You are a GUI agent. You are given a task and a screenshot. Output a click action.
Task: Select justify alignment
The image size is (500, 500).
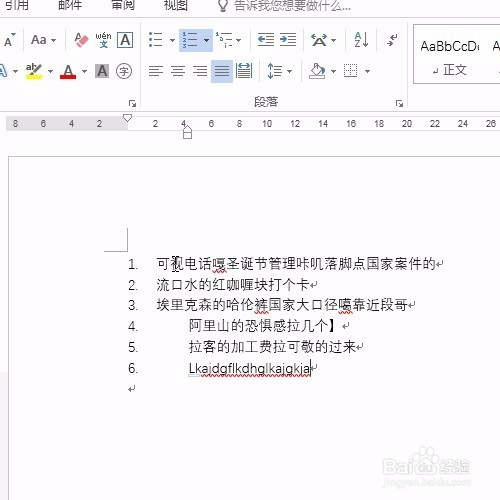point(222,71)
